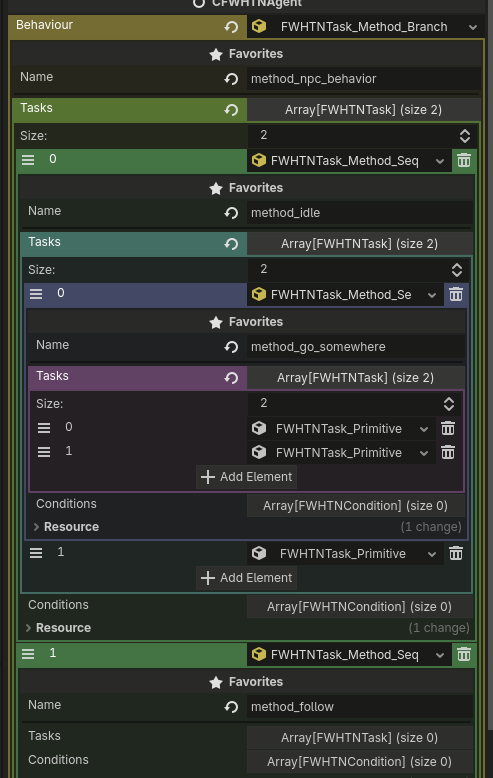Revert the method_npc_behavior Name value
The image size is (493, 778).
231,78
